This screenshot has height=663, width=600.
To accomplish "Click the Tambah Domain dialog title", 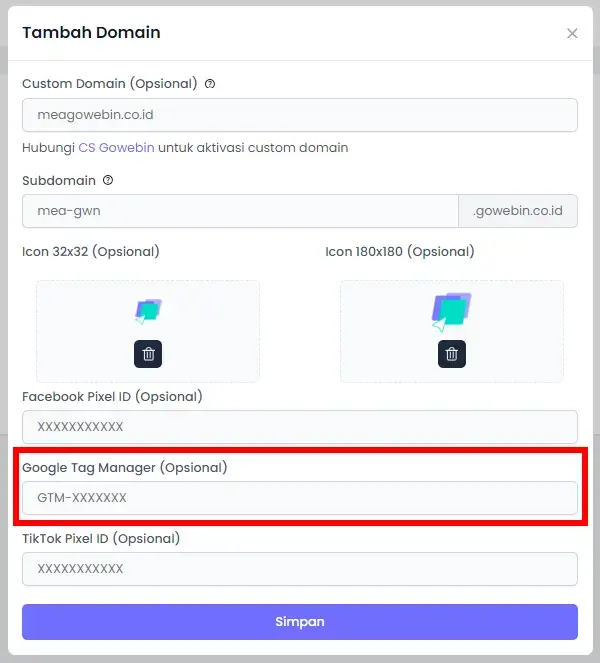I will (x=91, y=33).
